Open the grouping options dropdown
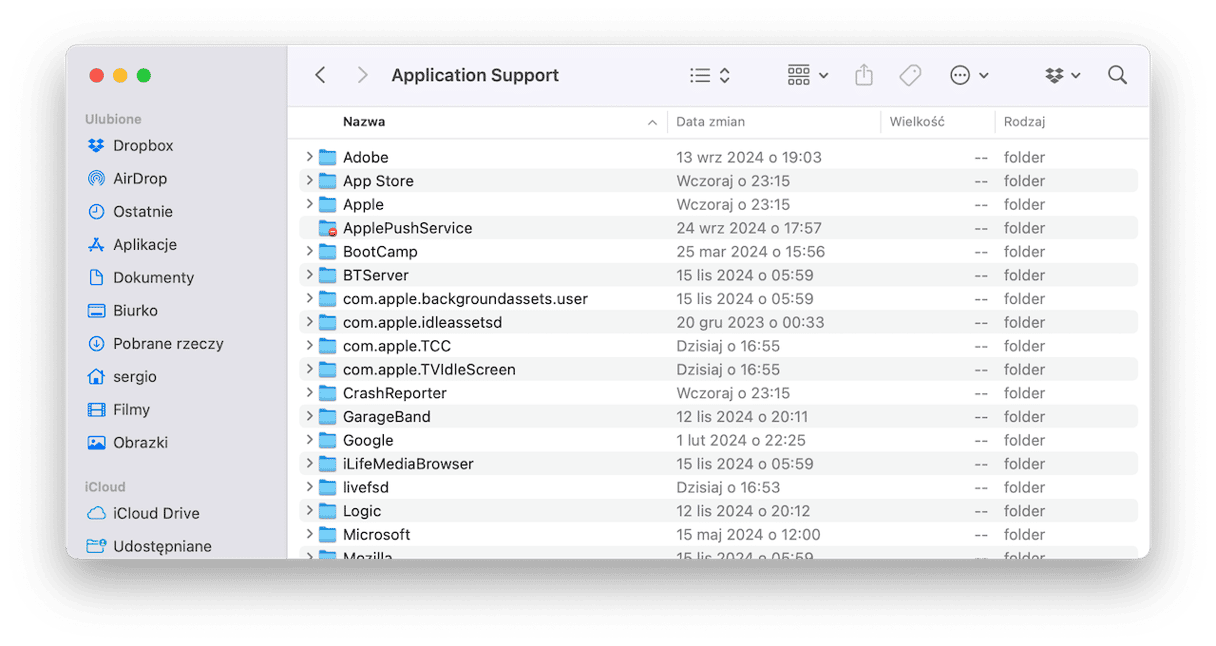 (808, 75)
